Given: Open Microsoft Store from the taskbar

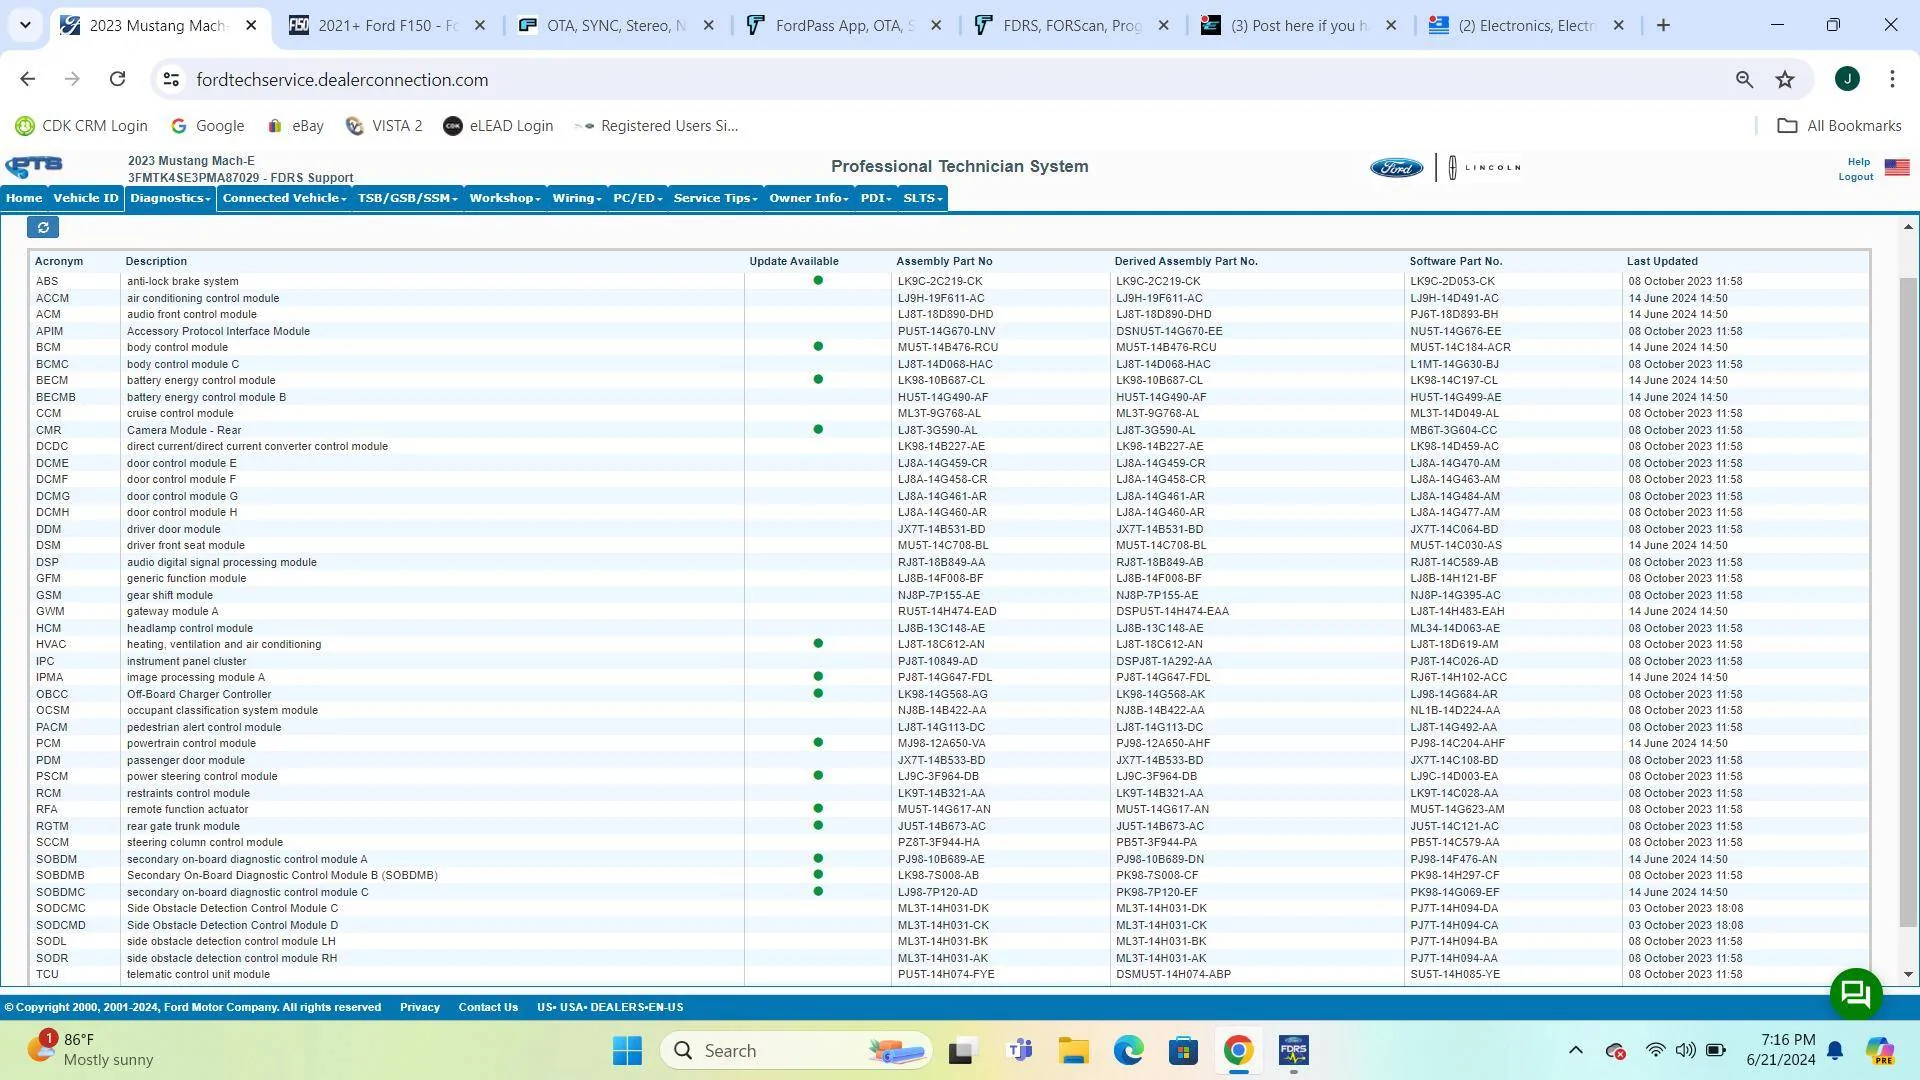Looking at the screenshot, I should [1183, 1051].
